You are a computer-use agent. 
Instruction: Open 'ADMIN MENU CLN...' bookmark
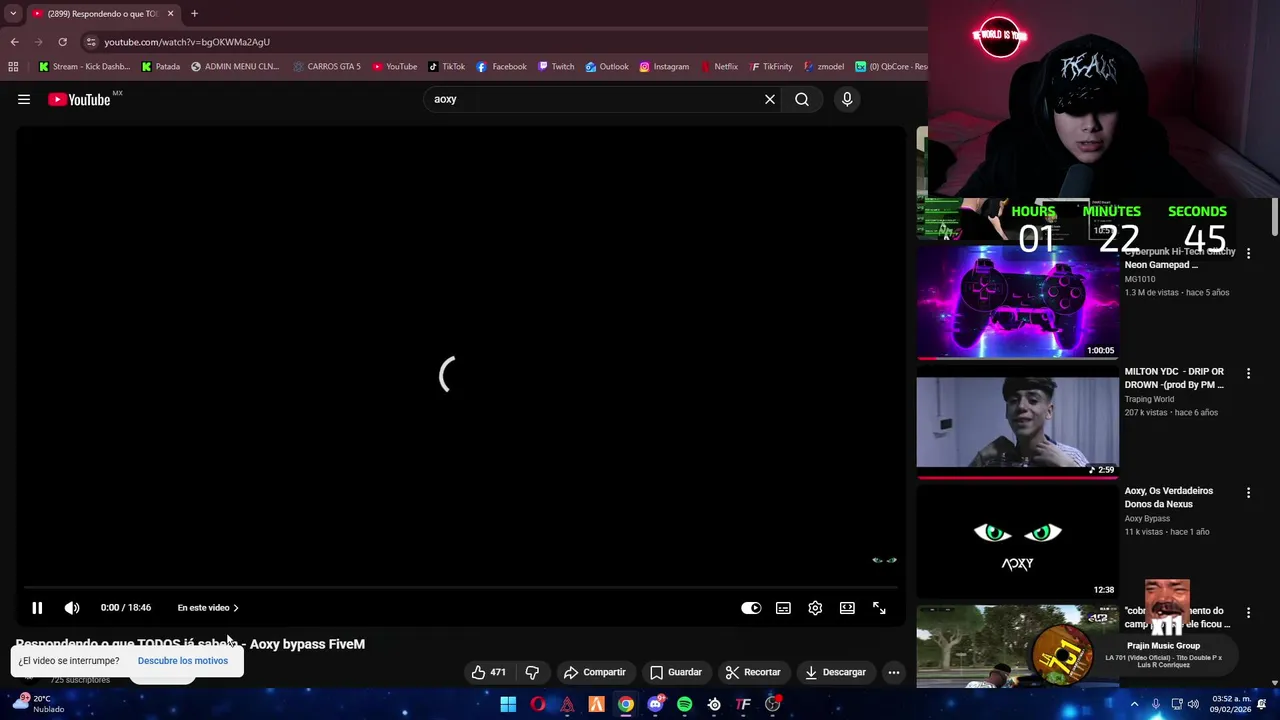[235, 67]
